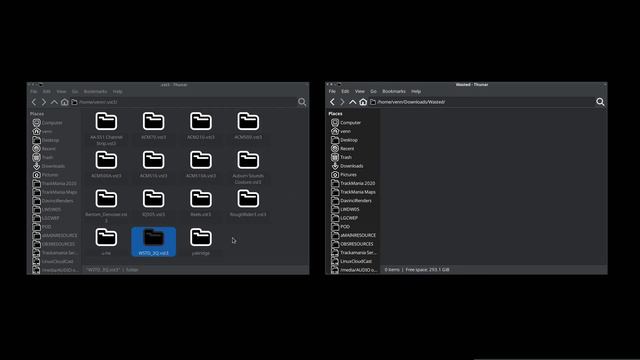The width and height of the screenshot is (640, 360).
Task: Select the ACM500.vst3 folder
Action: tap(248, 126)
